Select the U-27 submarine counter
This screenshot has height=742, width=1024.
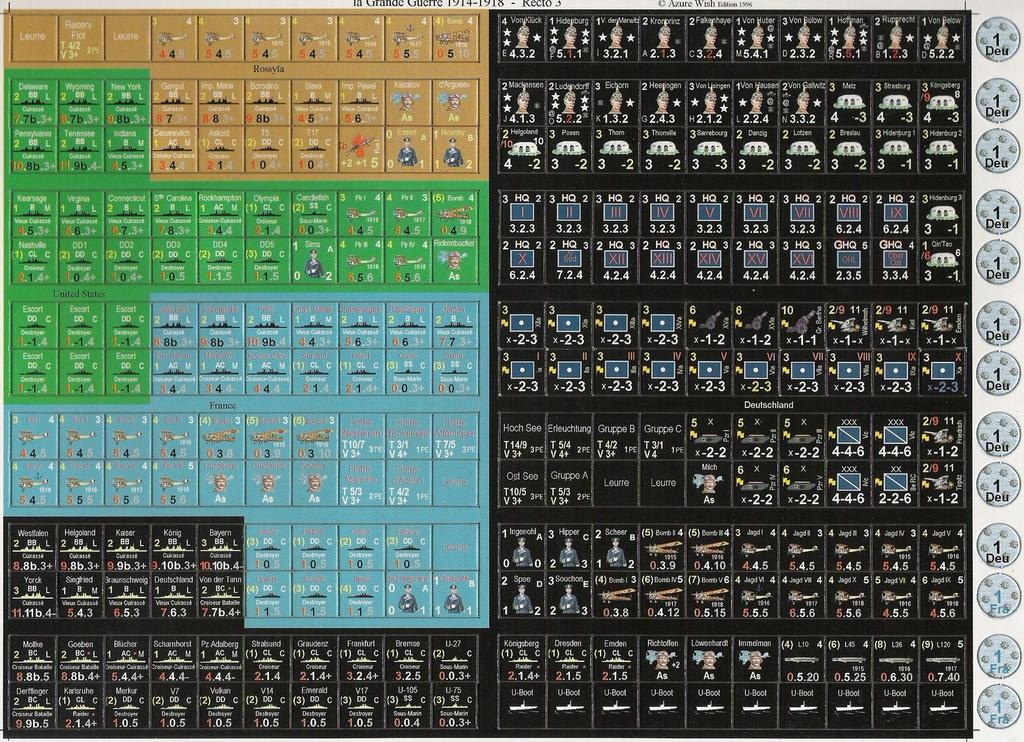[453, 657]
